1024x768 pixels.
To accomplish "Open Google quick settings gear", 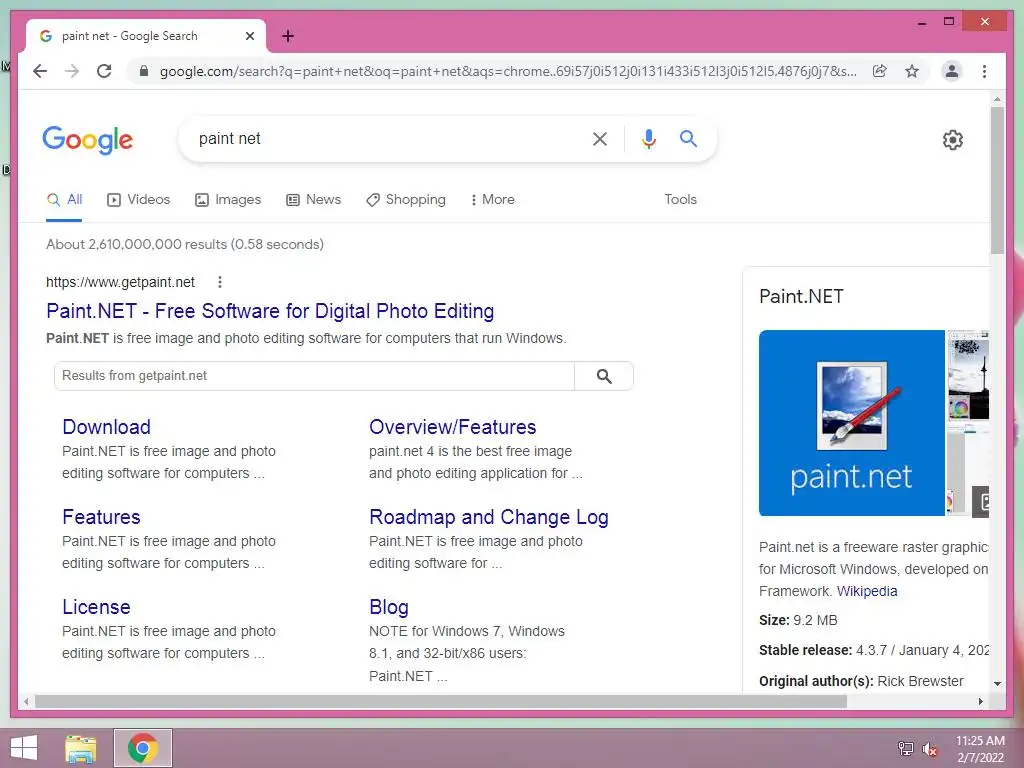I will pos(953,140).
